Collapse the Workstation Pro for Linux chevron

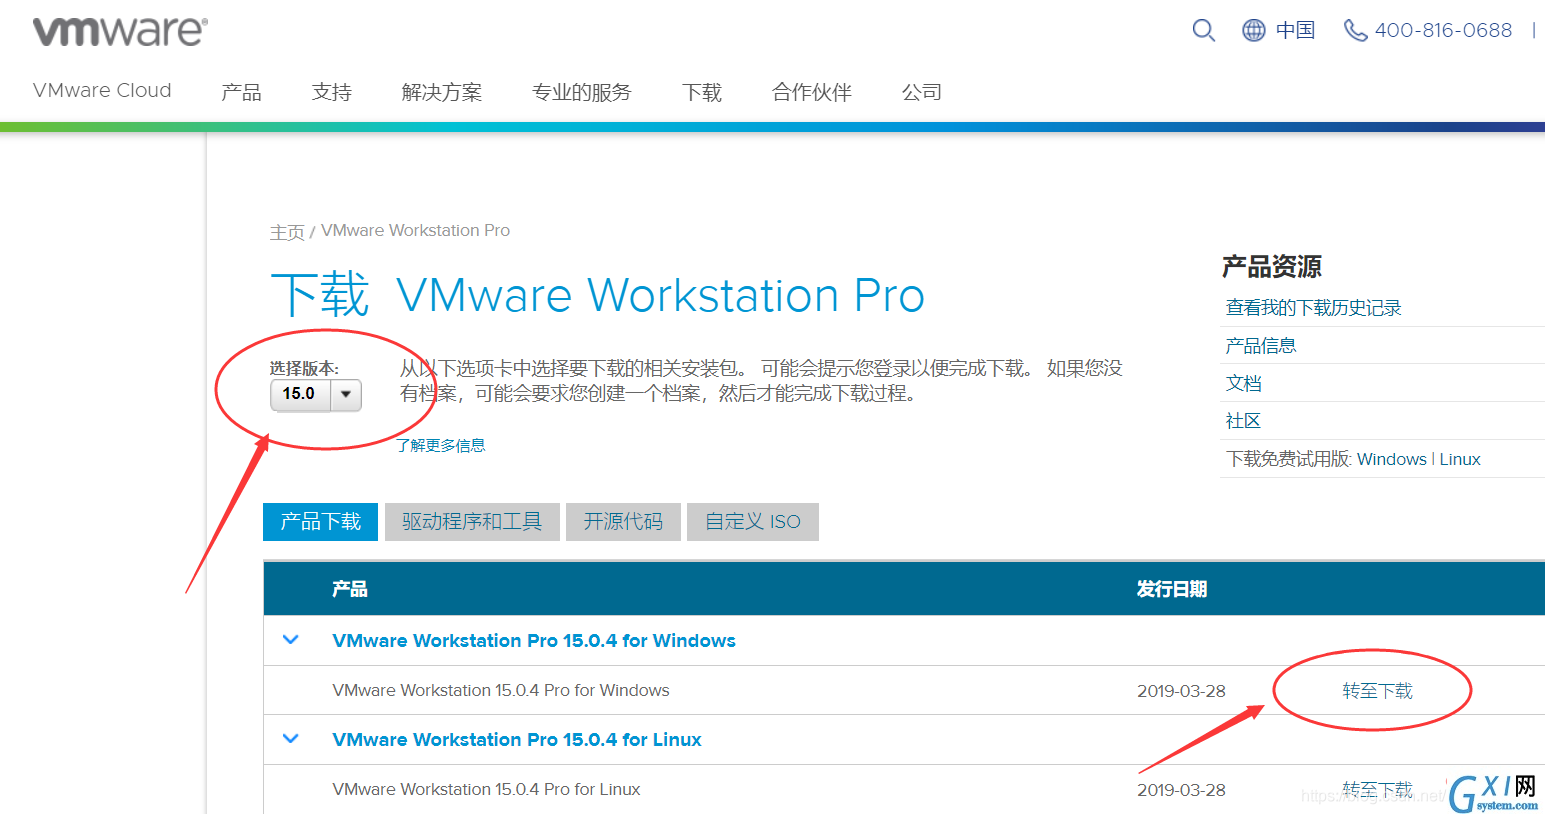pyautogui.click(x=291, y=739)
